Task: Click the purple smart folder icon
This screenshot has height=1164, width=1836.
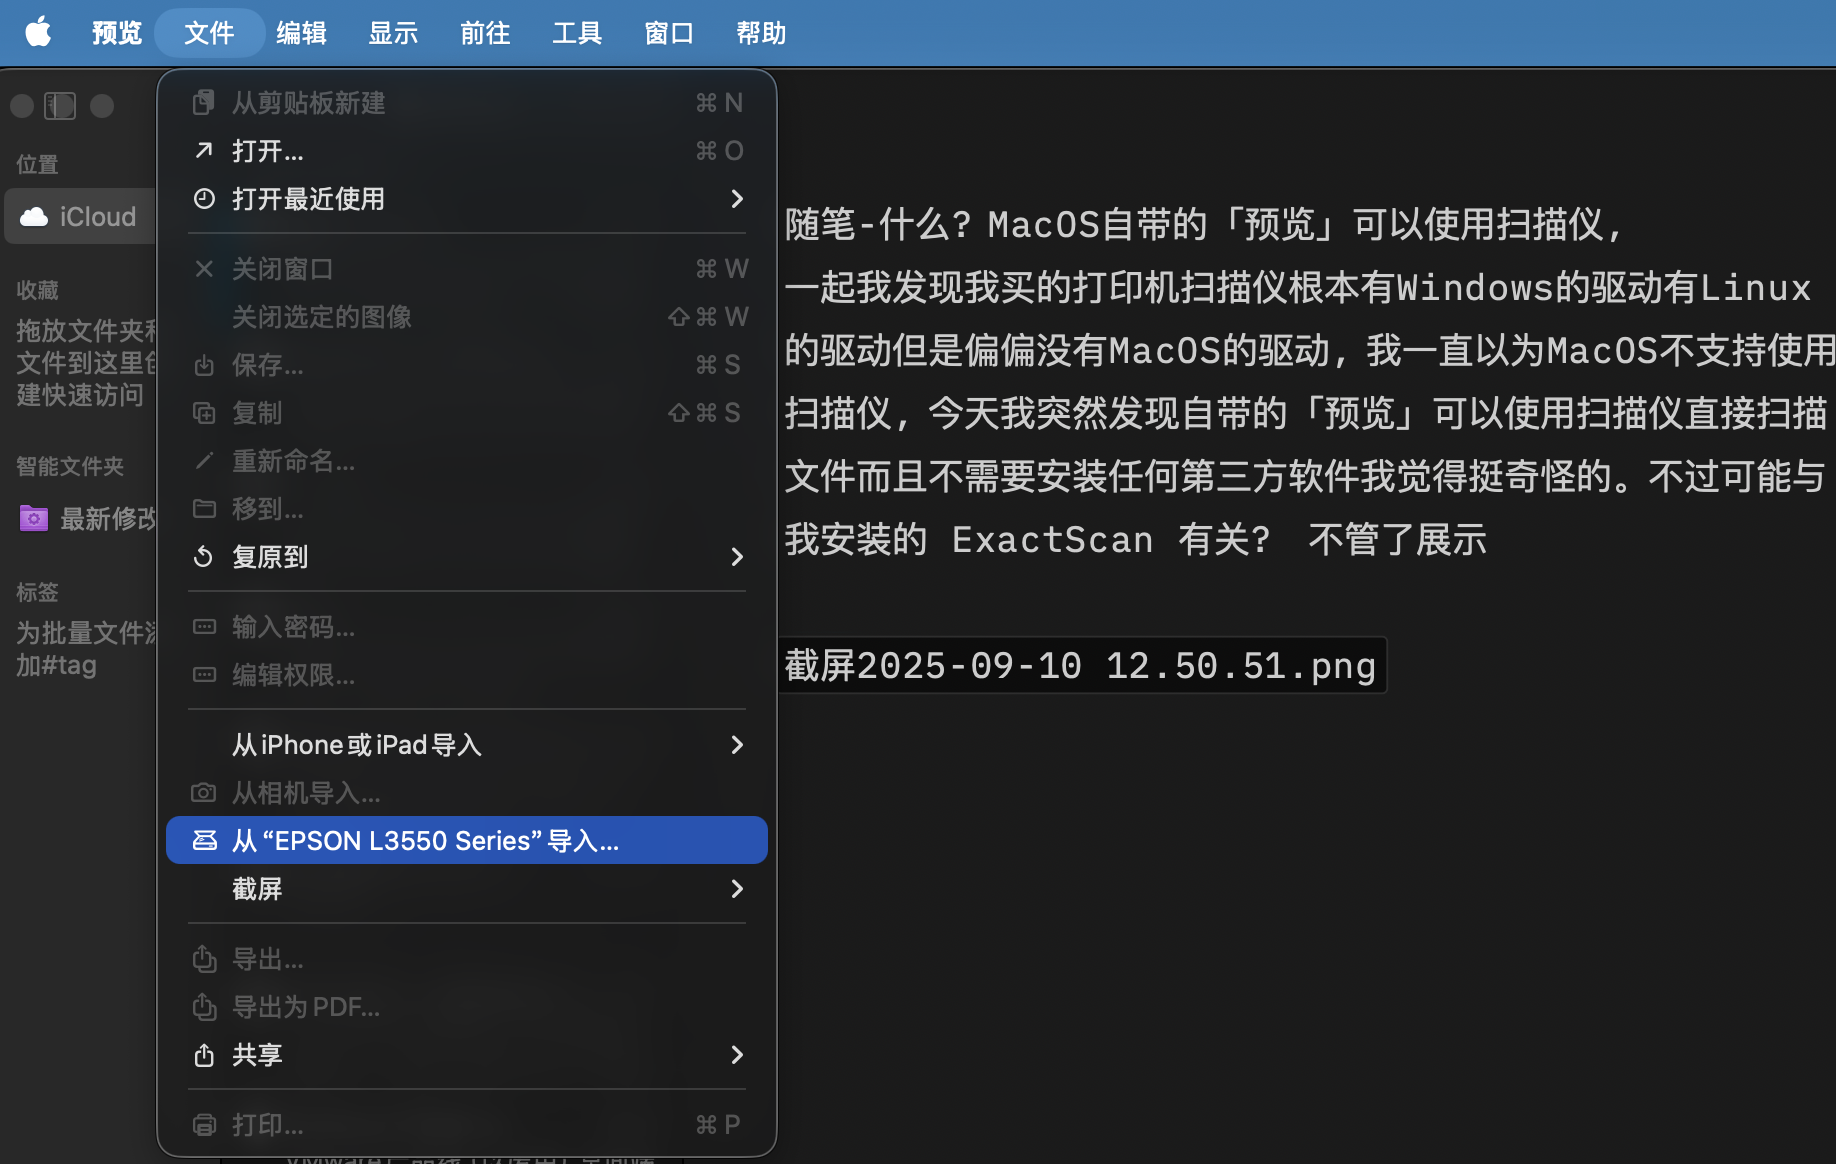Action: click(x=34, y=518)
